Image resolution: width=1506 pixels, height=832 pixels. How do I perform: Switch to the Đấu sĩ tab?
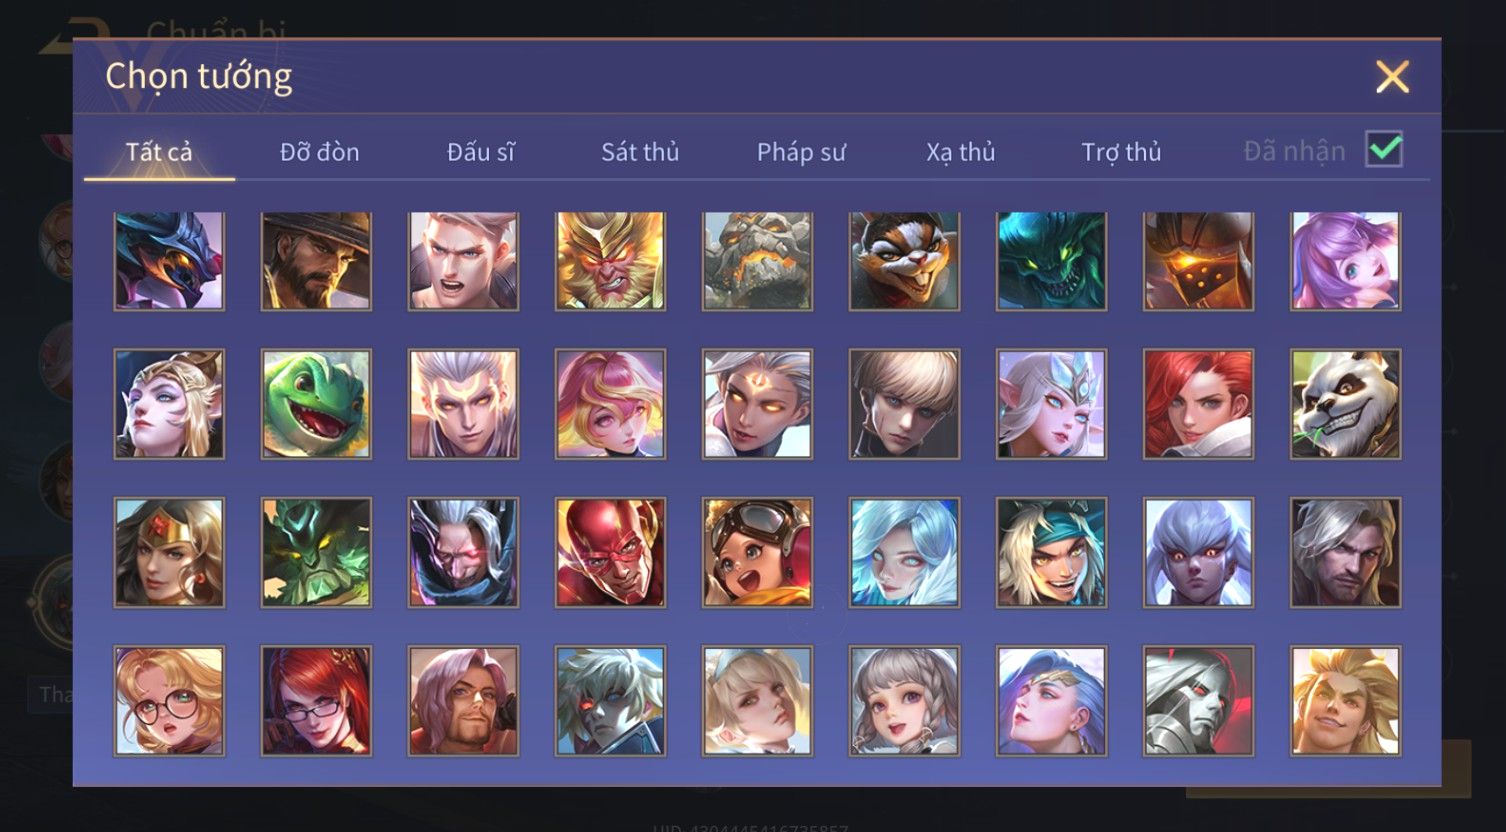pos(480,152)
